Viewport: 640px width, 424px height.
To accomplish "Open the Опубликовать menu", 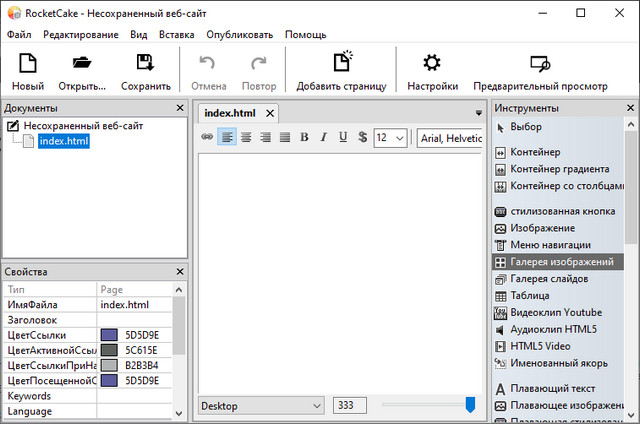I will (239, 34).
